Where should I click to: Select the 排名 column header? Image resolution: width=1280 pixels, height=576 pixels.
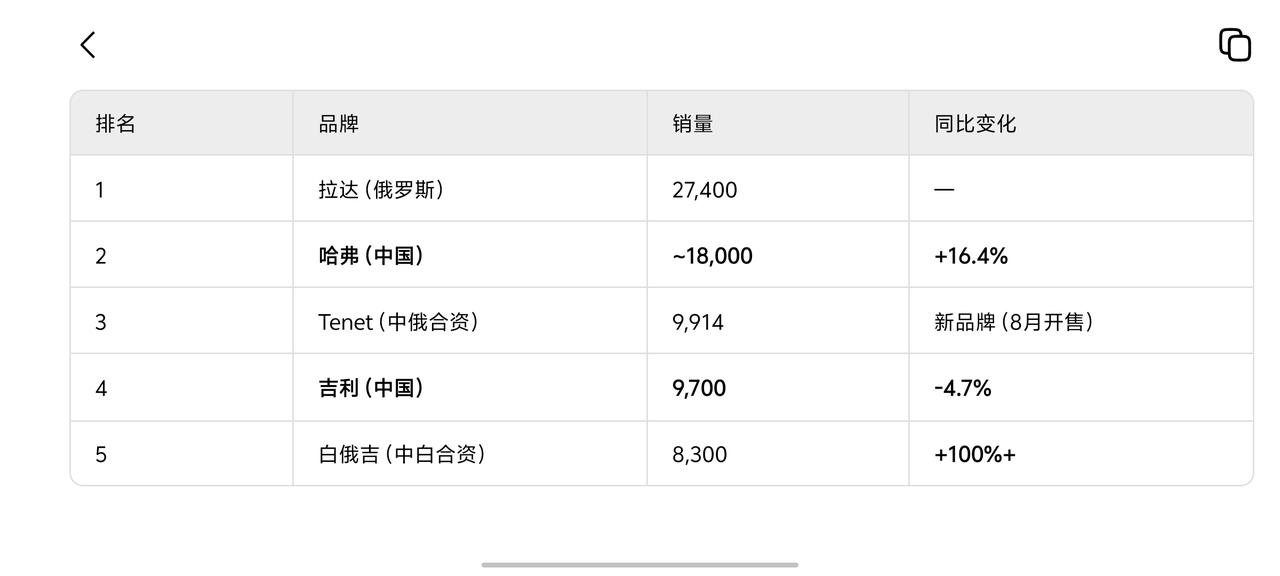[x=116, y=124]
